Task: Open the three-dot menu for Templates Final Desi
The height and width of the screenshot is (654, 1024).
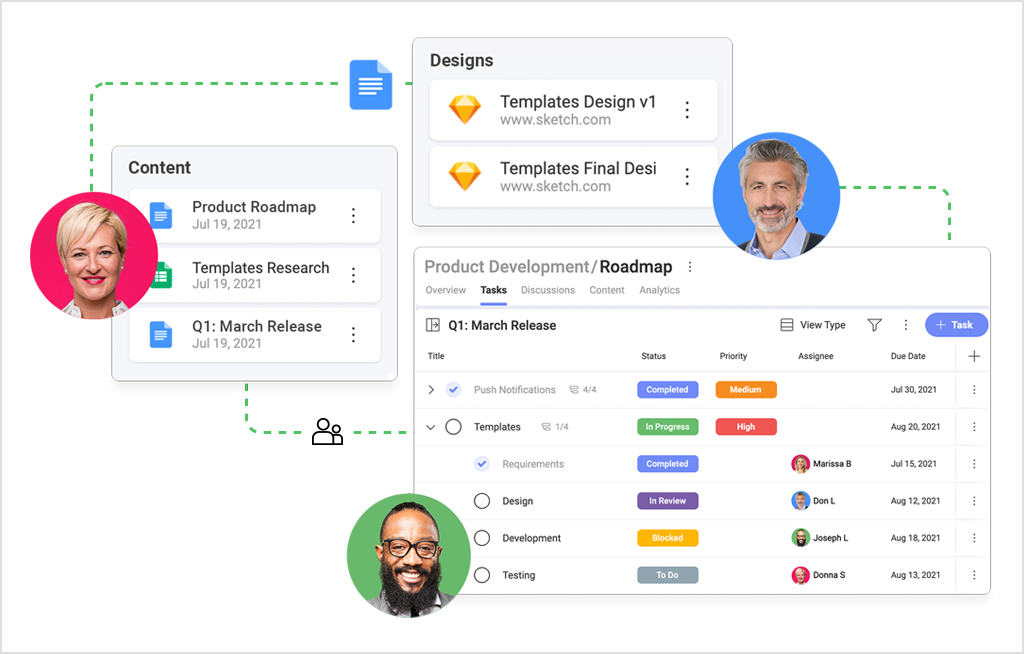Action: (x=688, y=176)
